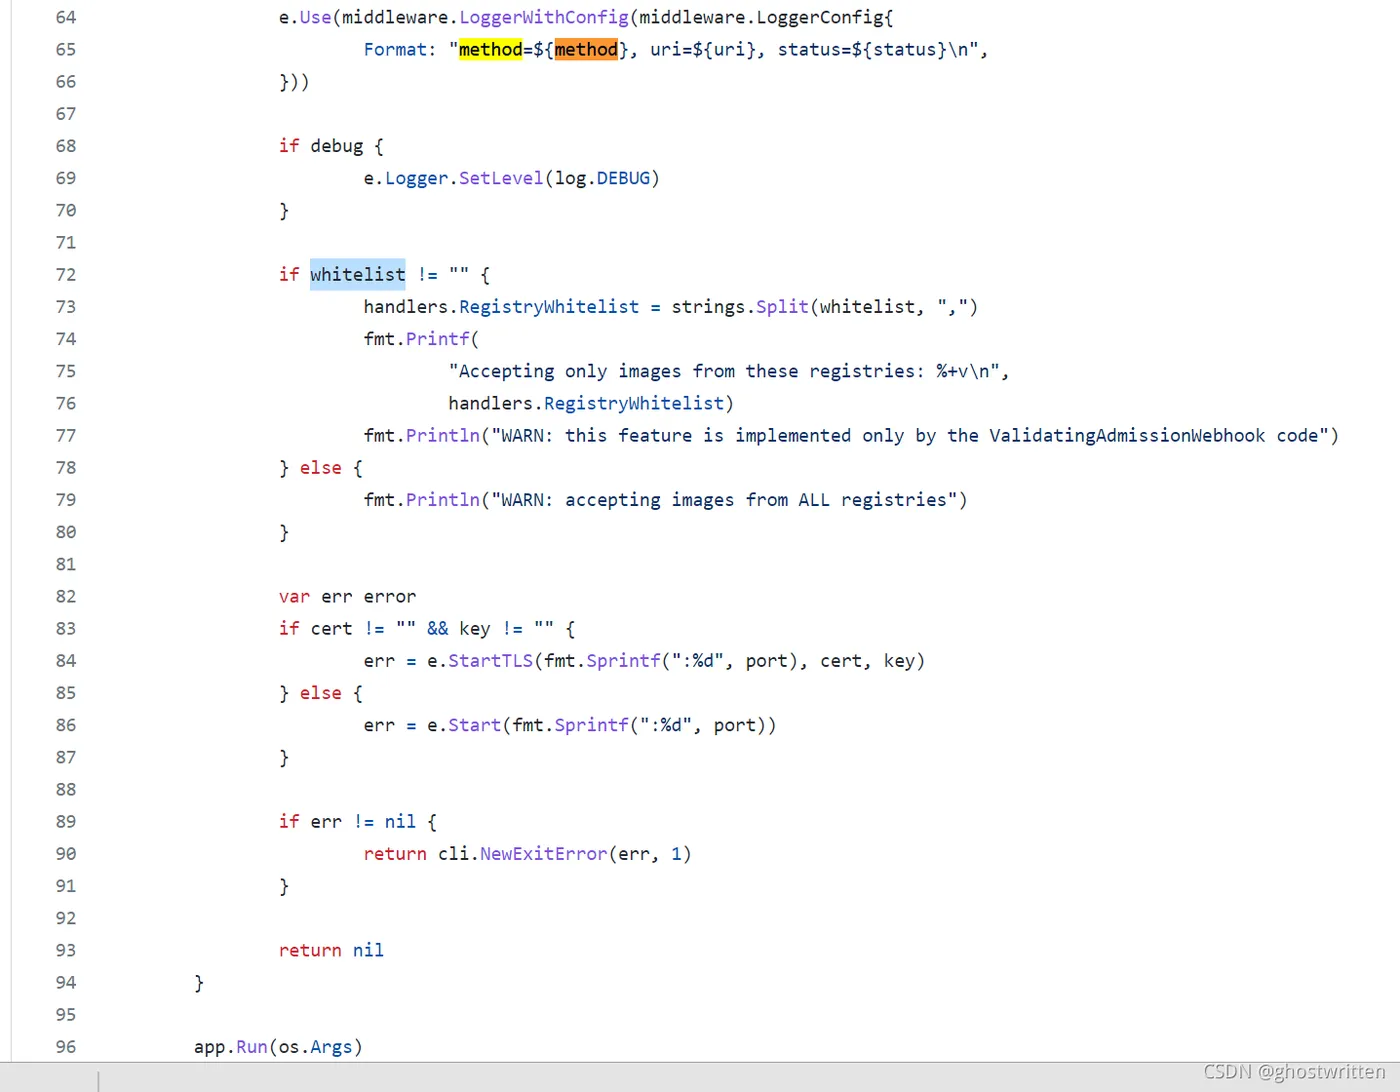Click 'Start' method on line 86

click(x=475, y=725)
